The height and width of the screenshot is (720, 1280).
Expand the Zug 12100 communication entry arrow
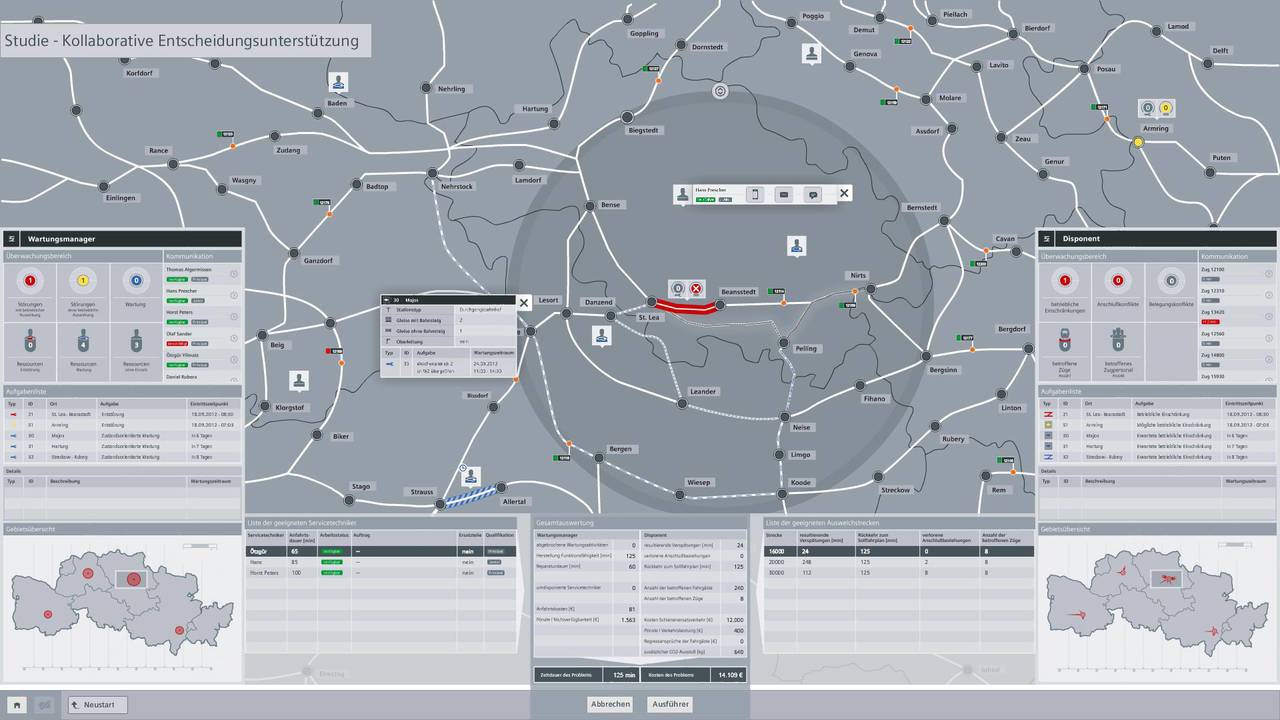(1270, 274)
